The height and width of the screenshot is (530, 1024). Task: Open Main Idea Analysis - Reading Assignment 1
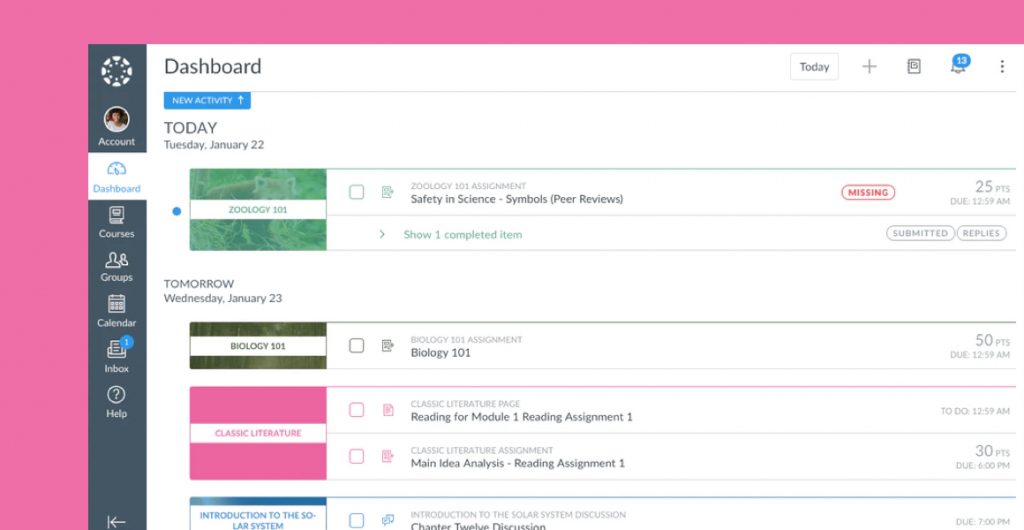[518, 463]
